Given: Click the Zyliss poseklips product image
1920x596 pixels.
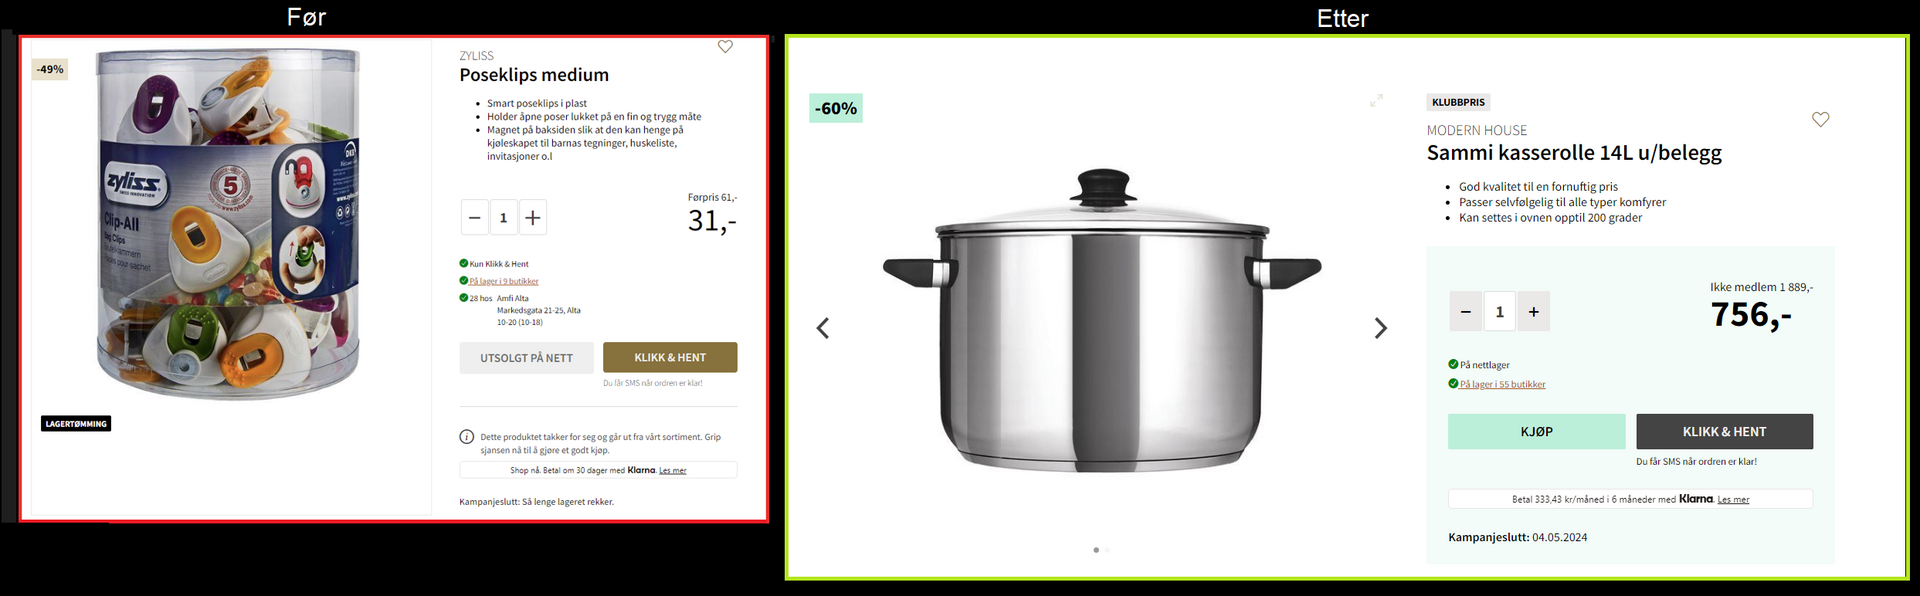Looking at the screenshot, I should pyautogui.click(x=230, y=225).
